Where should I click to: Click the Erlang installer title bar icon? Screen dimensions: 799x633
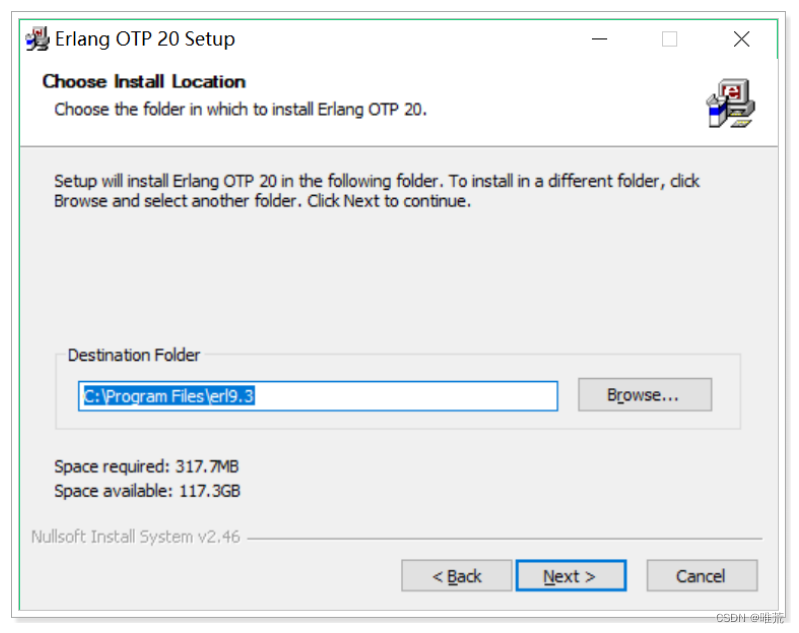37,39
